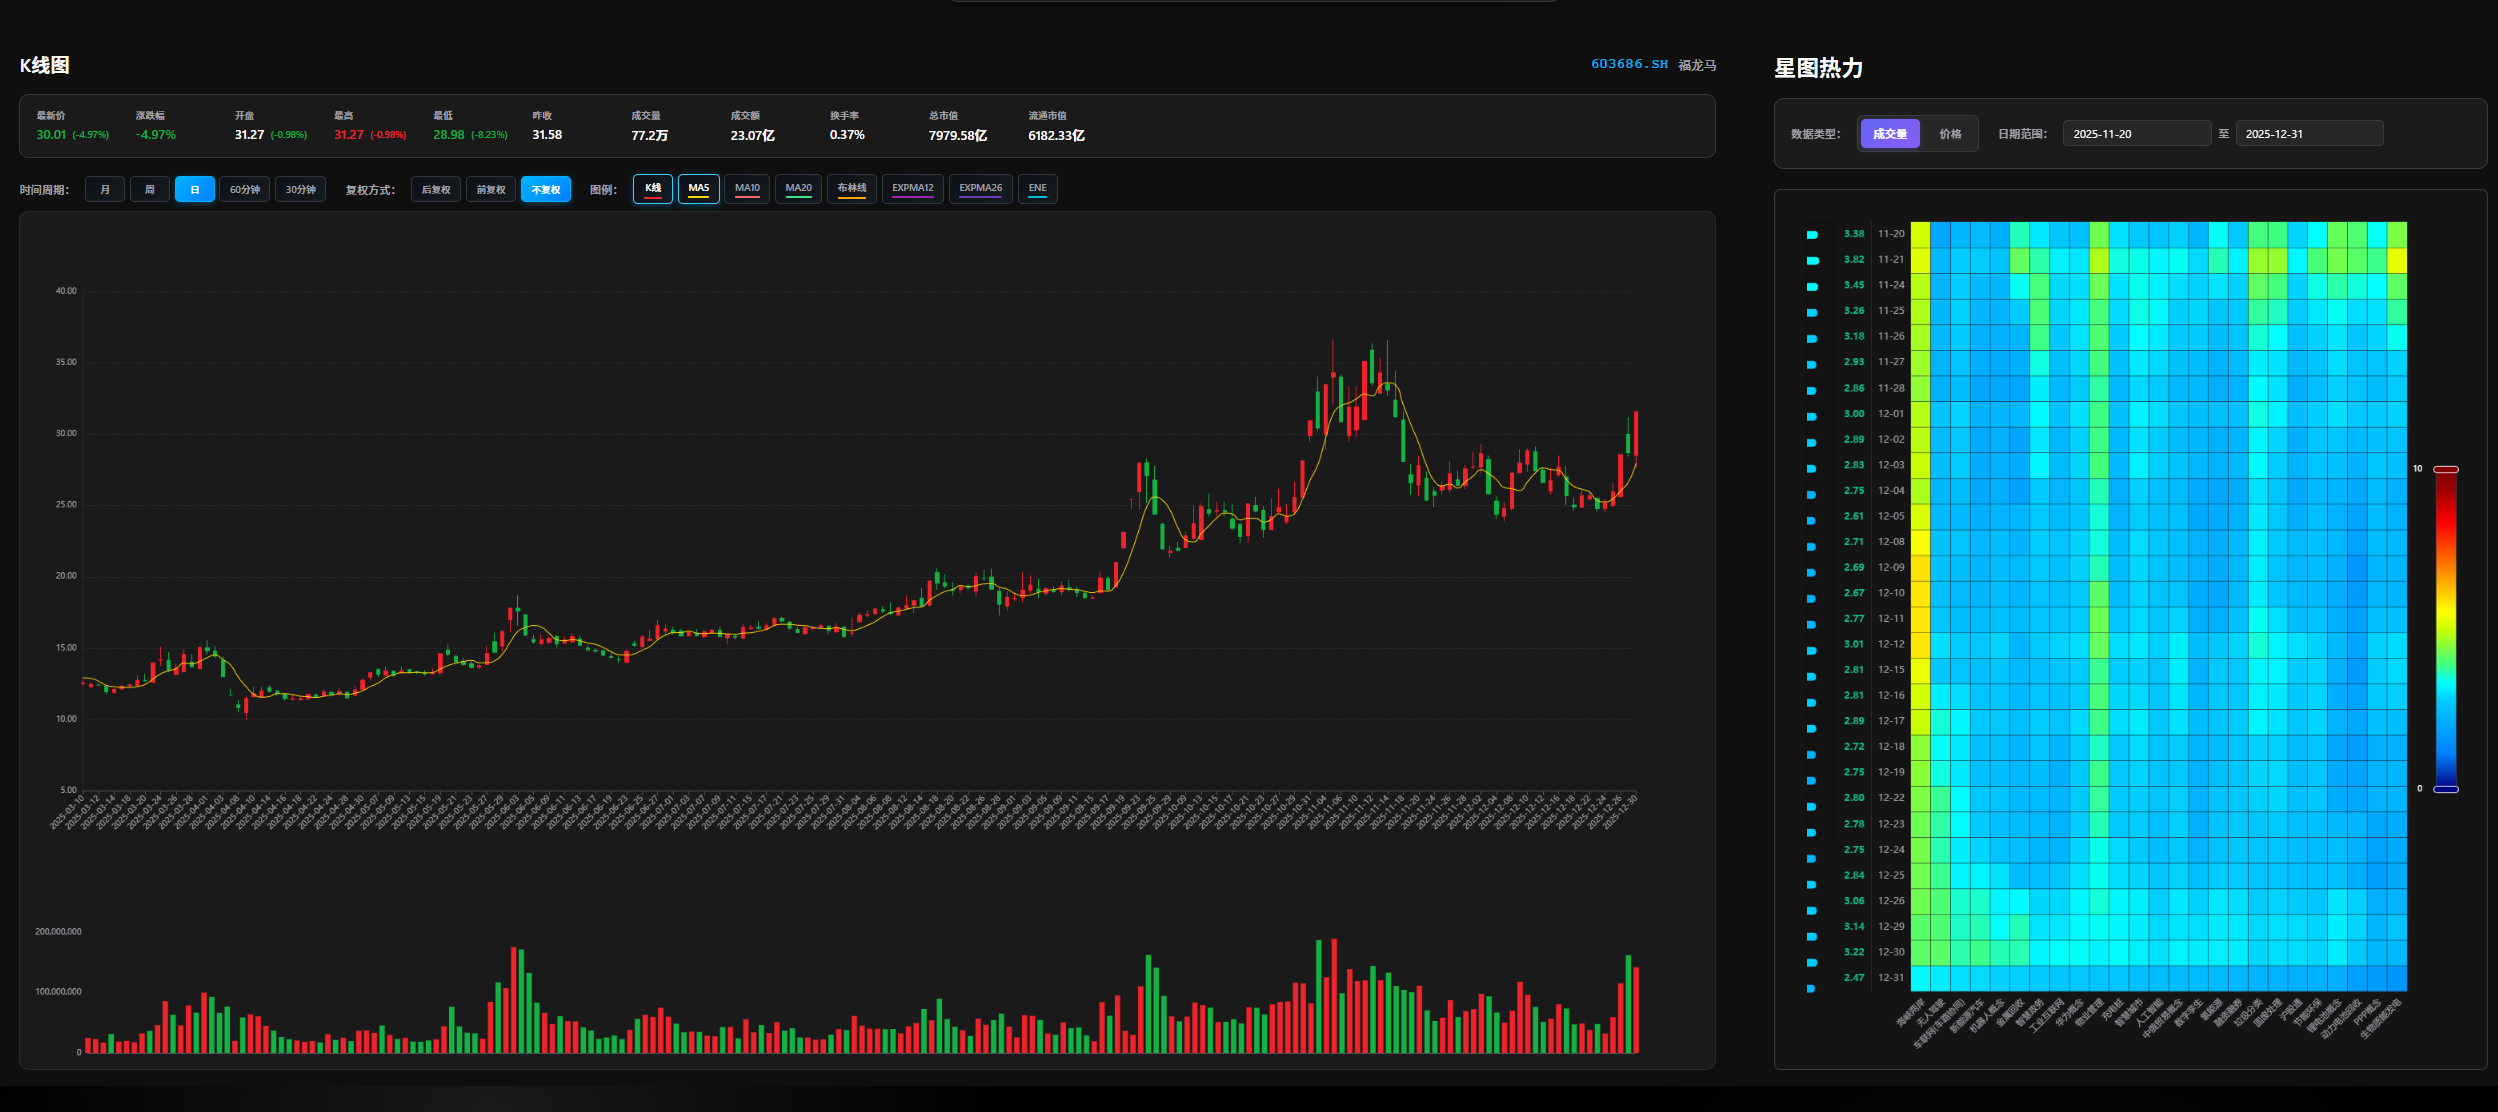Choose 前复权 adjustment mode
The image size is (2498, 1112).
point(490,190)
